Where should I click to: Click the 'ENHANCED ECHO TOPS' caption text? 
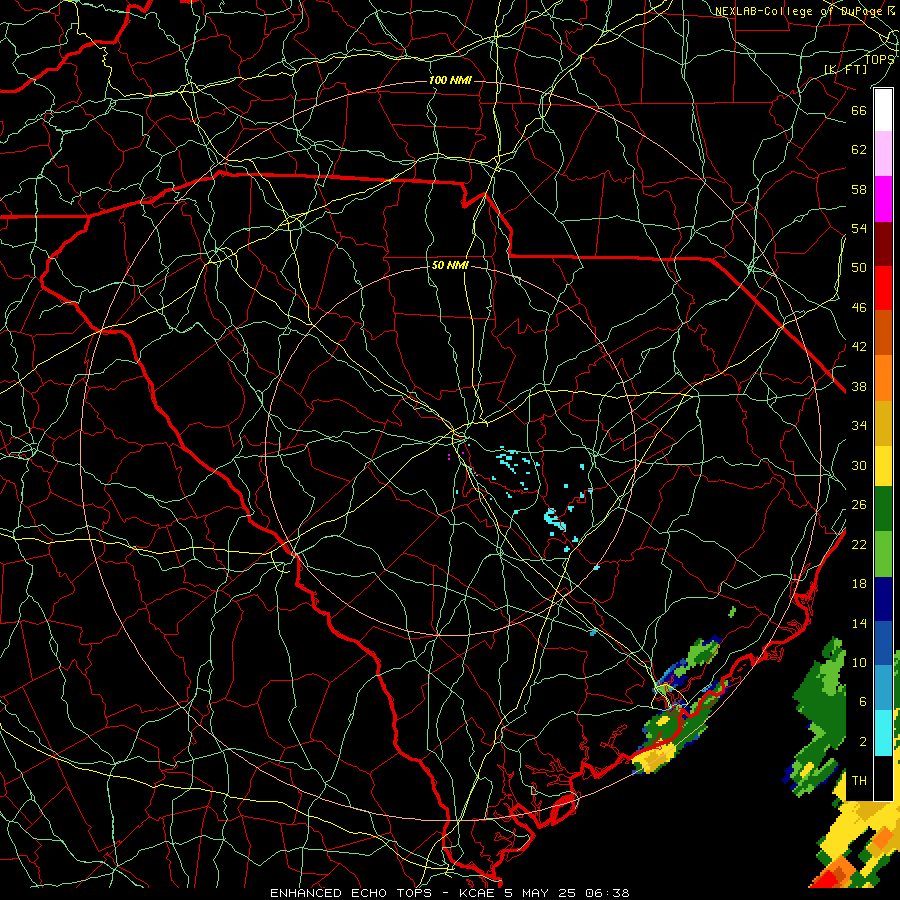[350, 893]
